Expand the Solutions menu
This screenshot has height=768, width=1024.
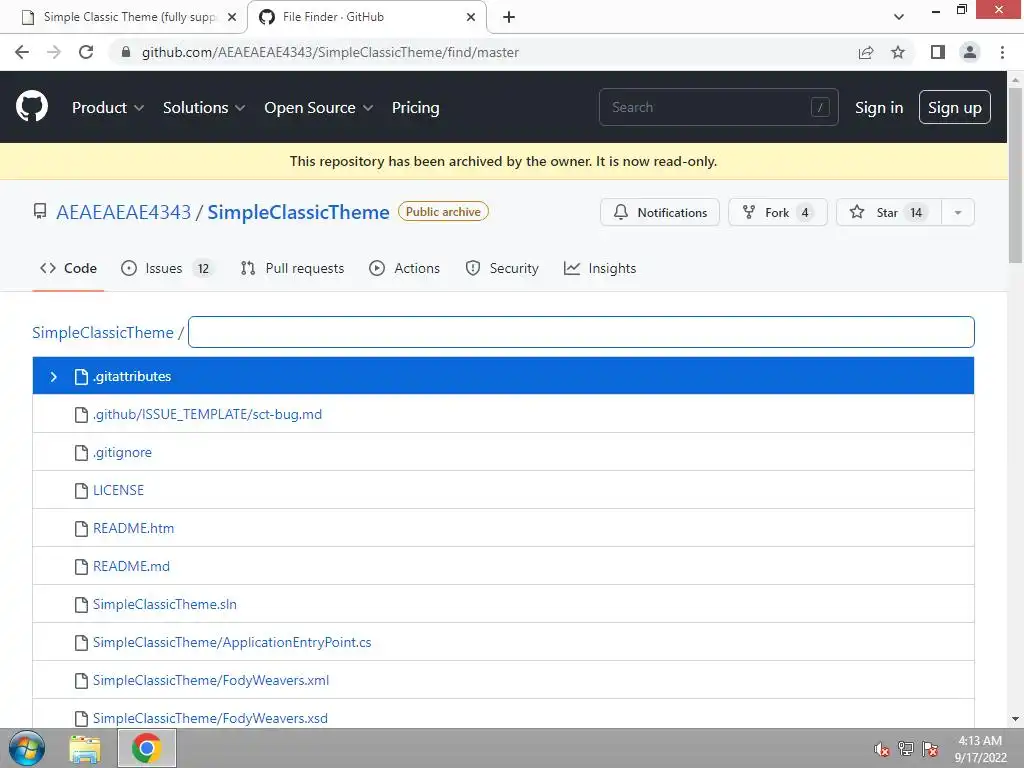coord(204,107)
